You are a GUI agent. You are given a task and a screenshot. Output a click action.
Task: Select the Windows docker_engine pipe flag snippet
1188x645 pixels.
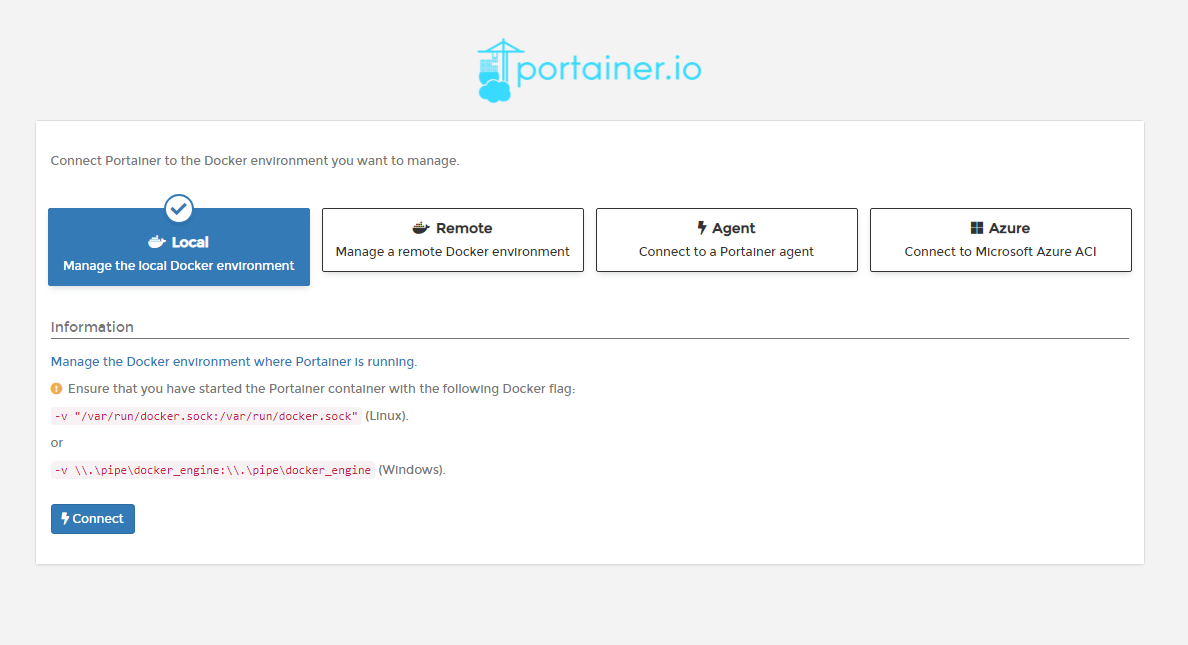[212, 469]
